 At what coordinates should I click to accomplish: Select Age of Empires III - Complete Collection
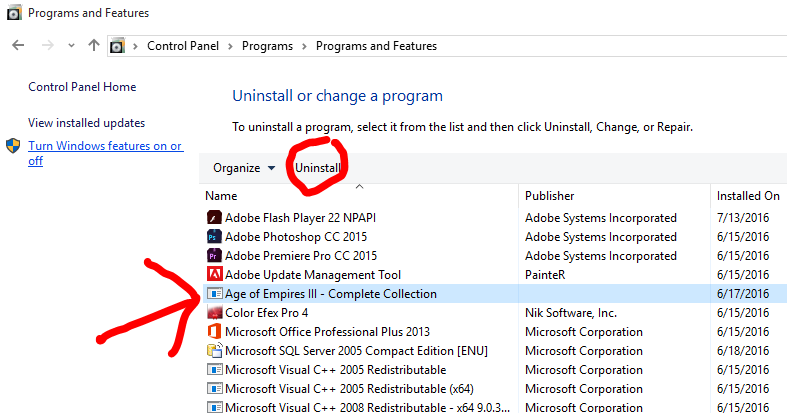point(331,294)
